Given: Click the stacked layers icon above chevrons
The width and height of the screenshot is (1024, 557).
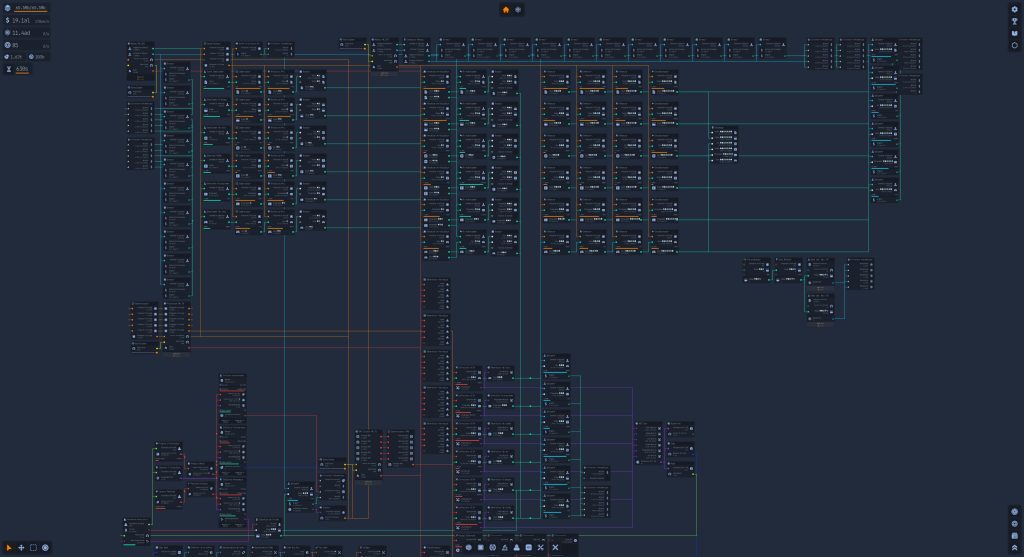Looking at the screenshot, I should pyautogui.click(x=1015, y=535).
